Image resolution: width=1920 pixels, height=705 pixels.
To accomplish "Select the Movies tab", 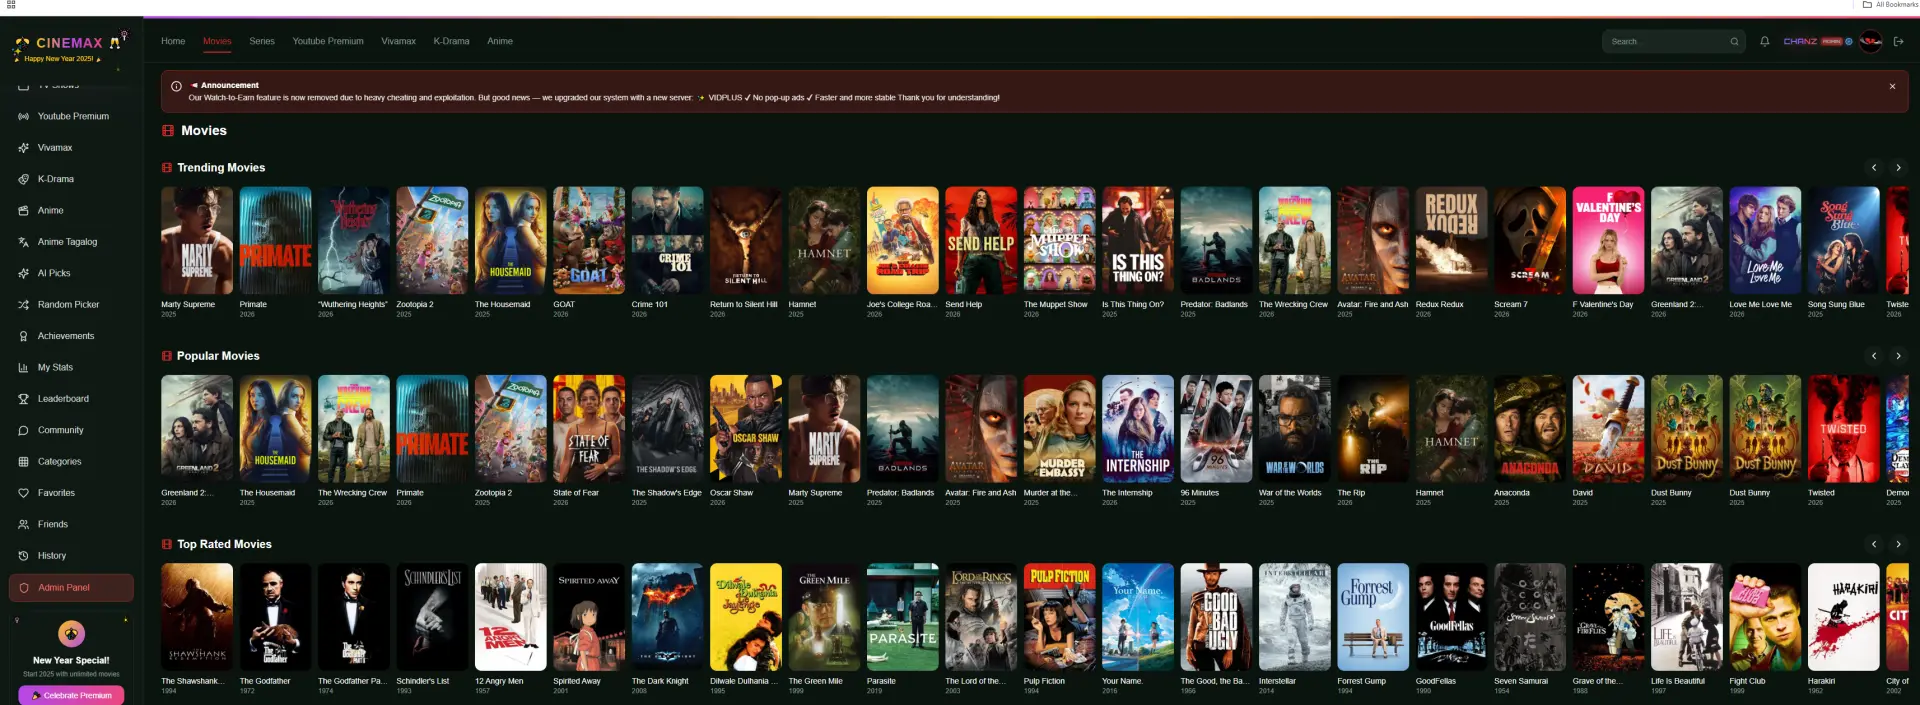I will click(217, 41).
